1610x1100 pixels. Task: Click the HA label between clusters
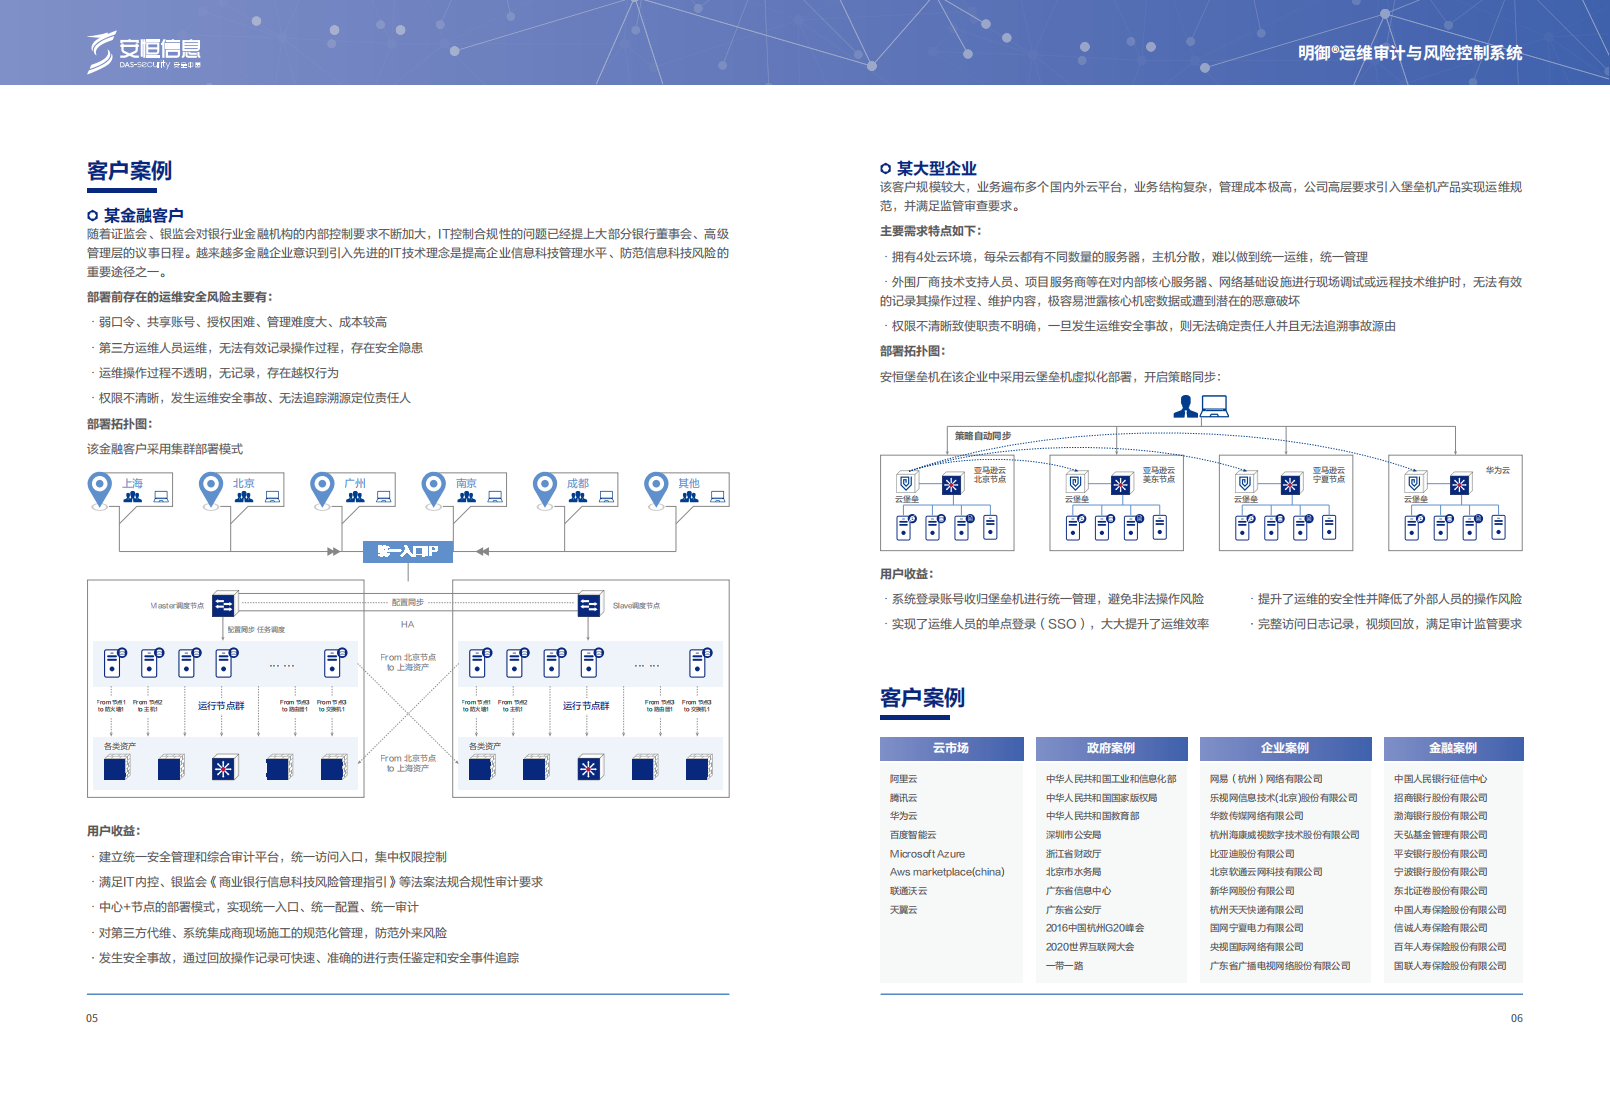point(407,624)
